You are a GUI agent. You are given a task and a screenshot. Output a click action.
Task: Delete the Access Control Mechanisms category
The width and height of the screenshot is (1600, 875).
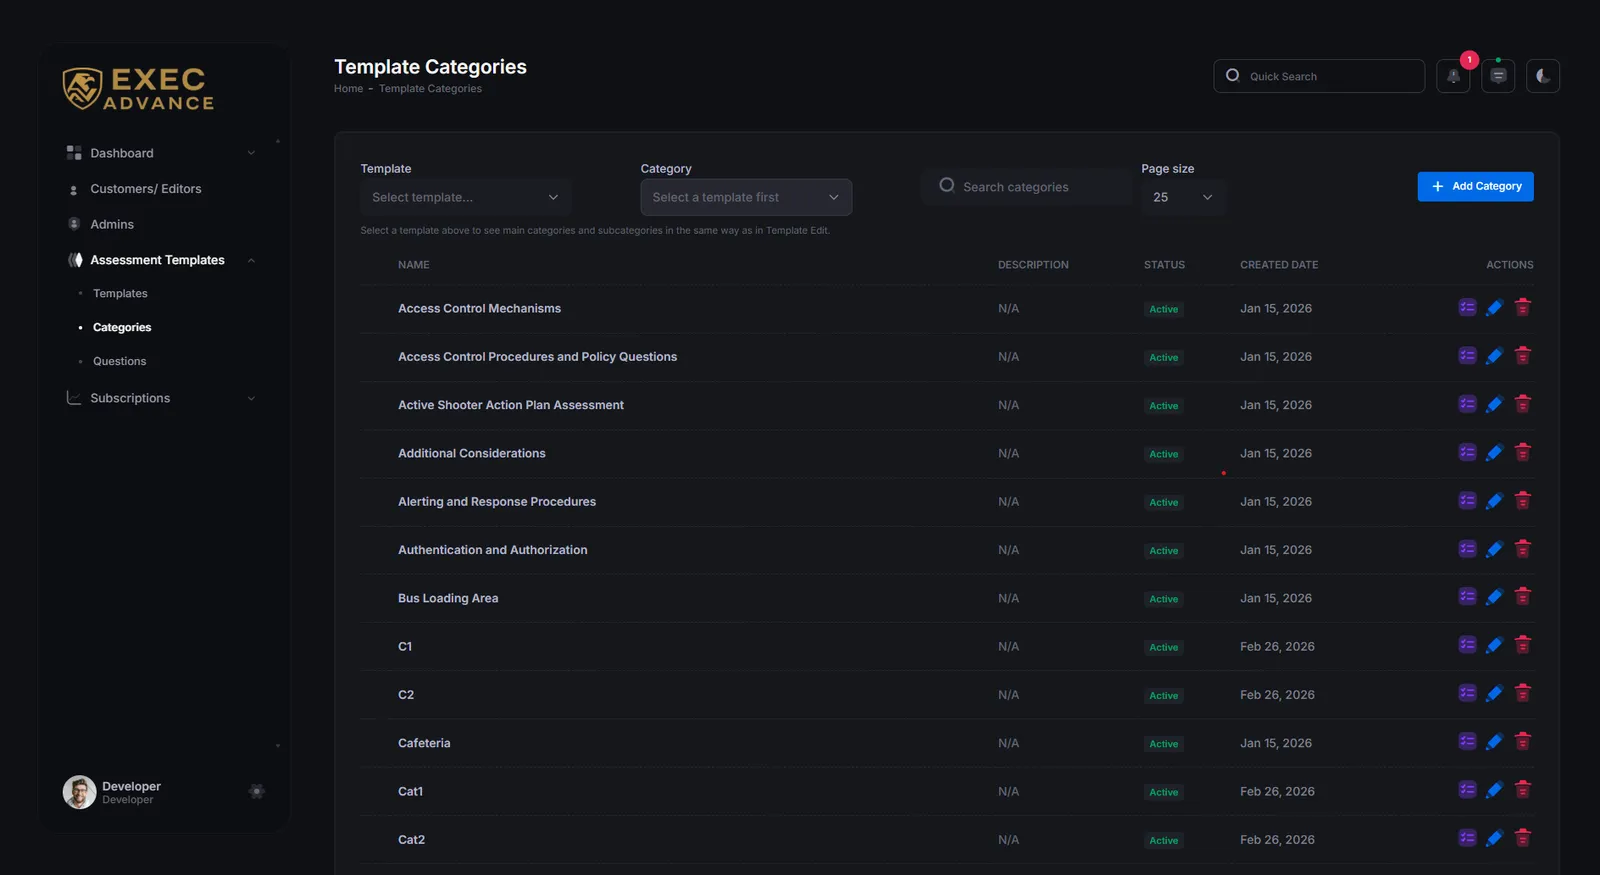point(1522,308)
